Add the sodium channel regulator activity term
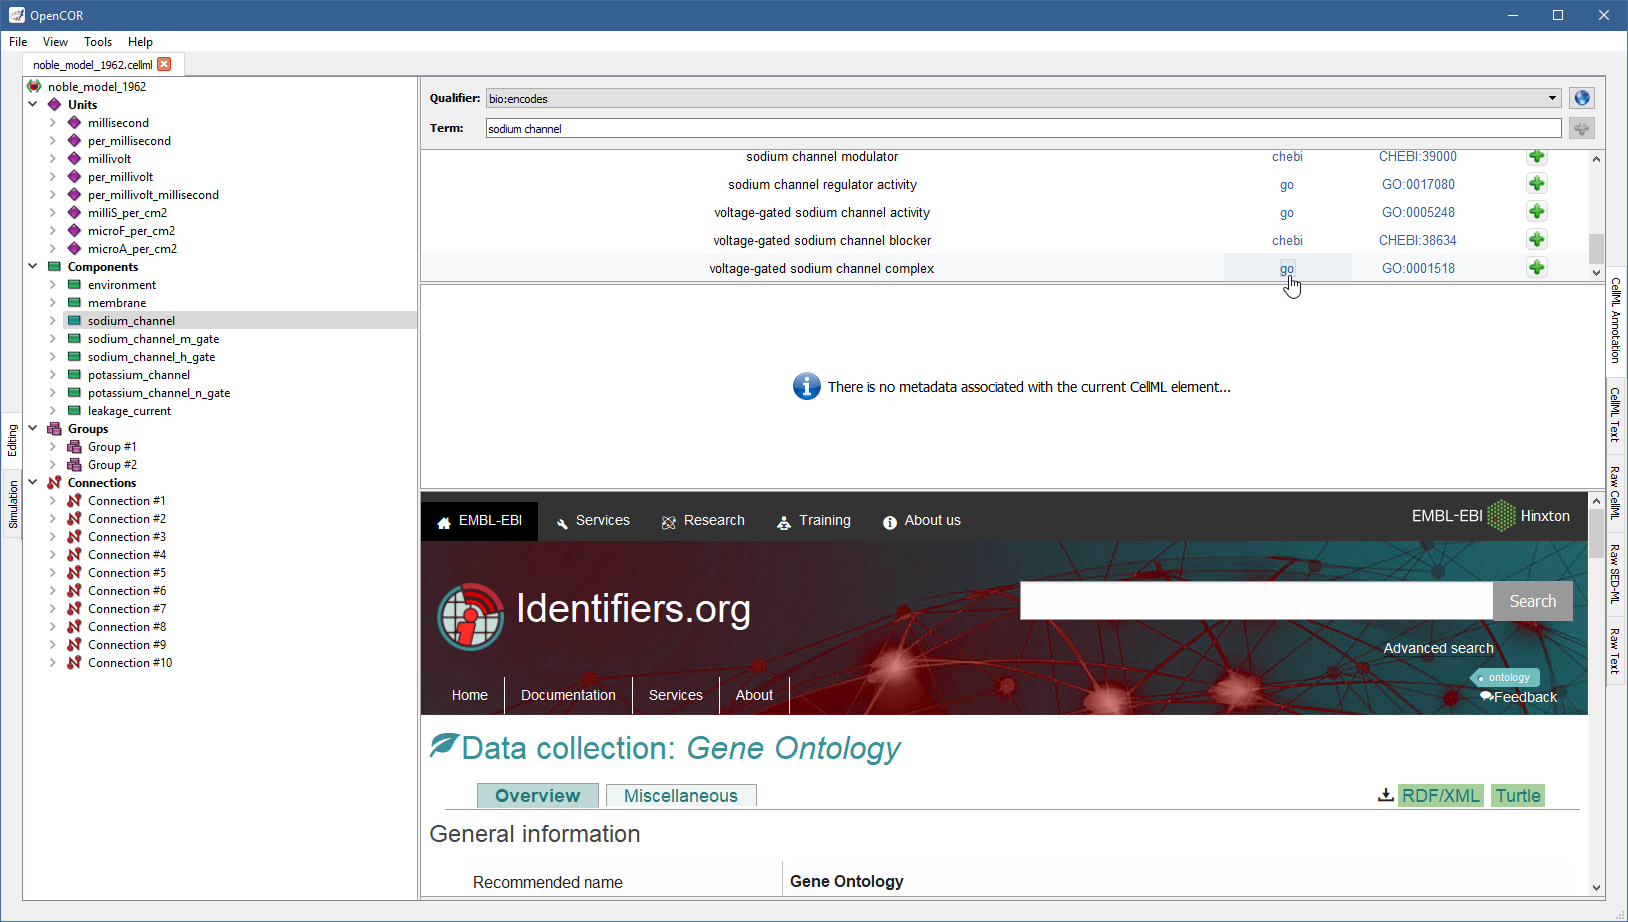The width and height of the screenshot is (1628, 922). pyautogui.click(x=1536, y=184)
